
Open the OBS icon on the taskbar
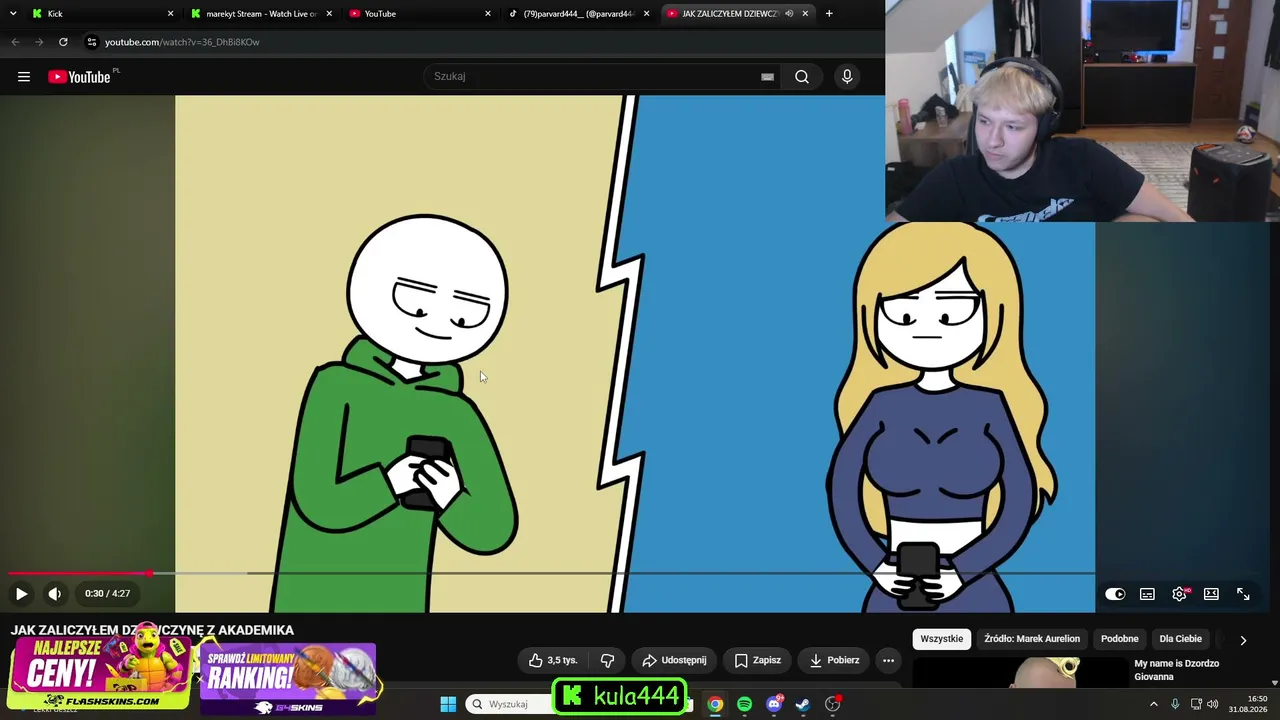click(833, 704)
